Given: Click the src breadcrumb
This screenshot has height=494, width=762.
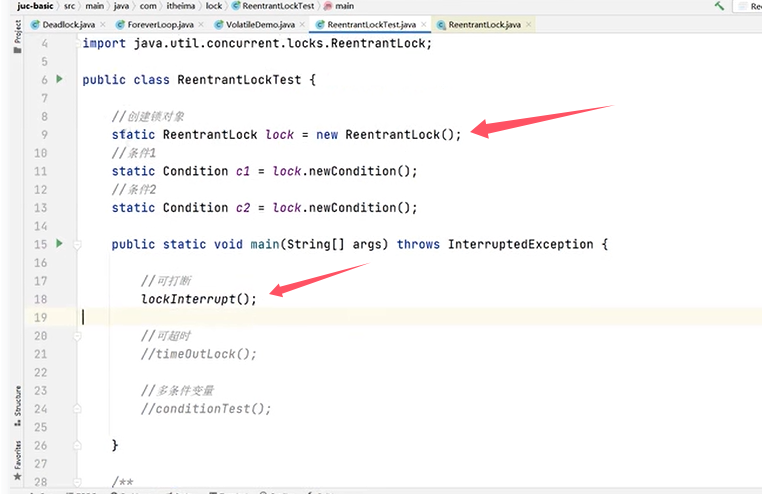Looking at the screenshot, I should pos(69,6).
